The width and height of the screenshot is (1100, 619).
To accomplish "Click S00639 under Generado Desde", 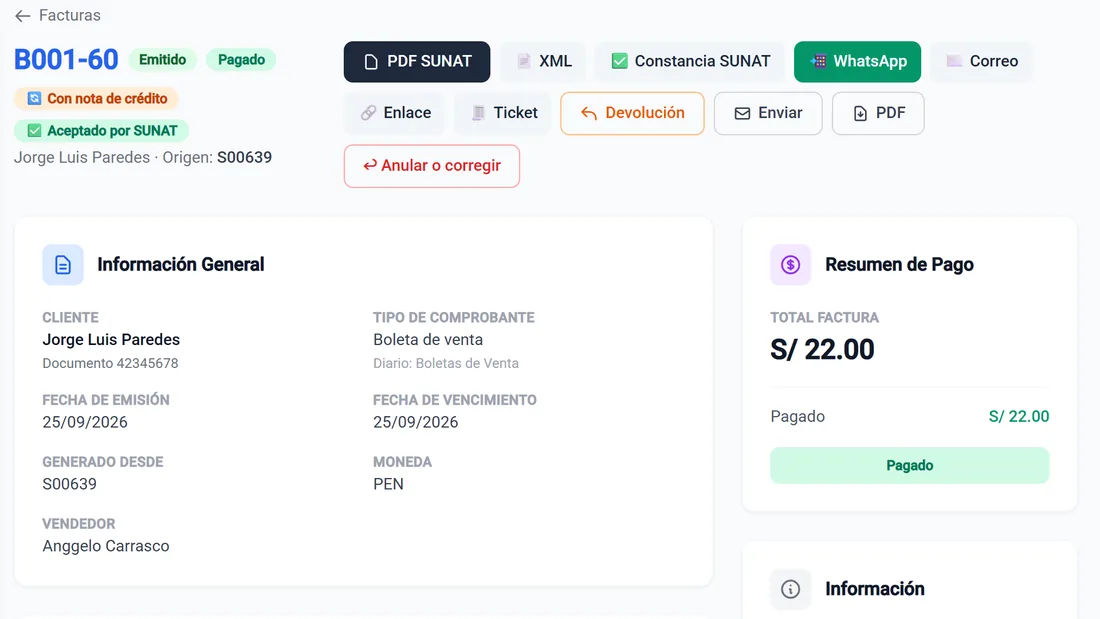I will pos(69,484).
